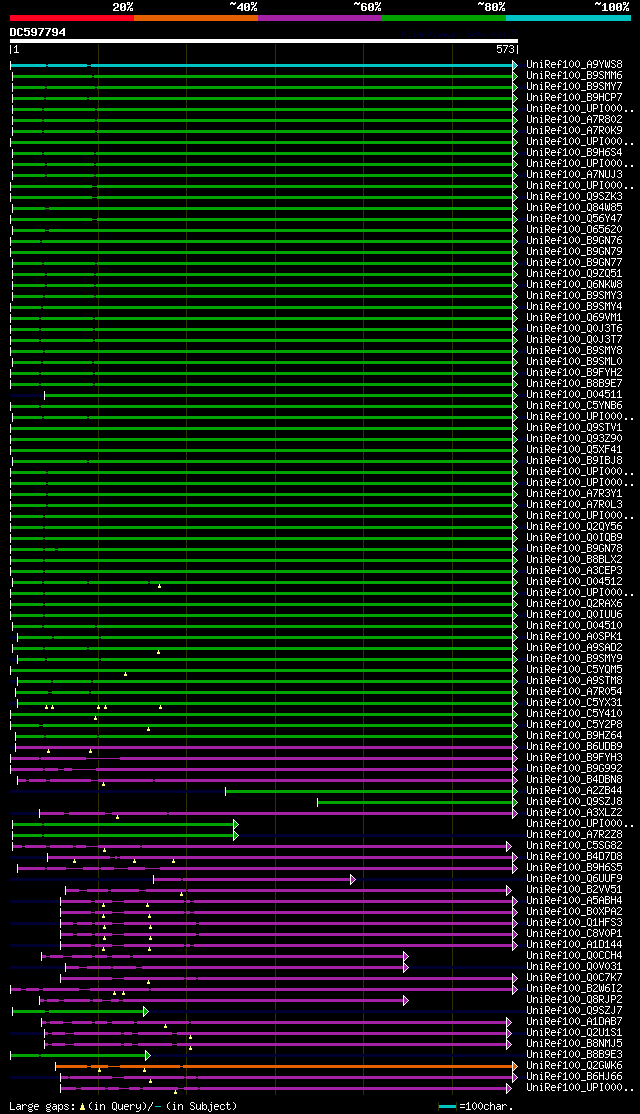Select the UniRef100_Q1HFS3 label
Image resolution: width=640 pixels, height=1114 pixels.
click(574, 924)
